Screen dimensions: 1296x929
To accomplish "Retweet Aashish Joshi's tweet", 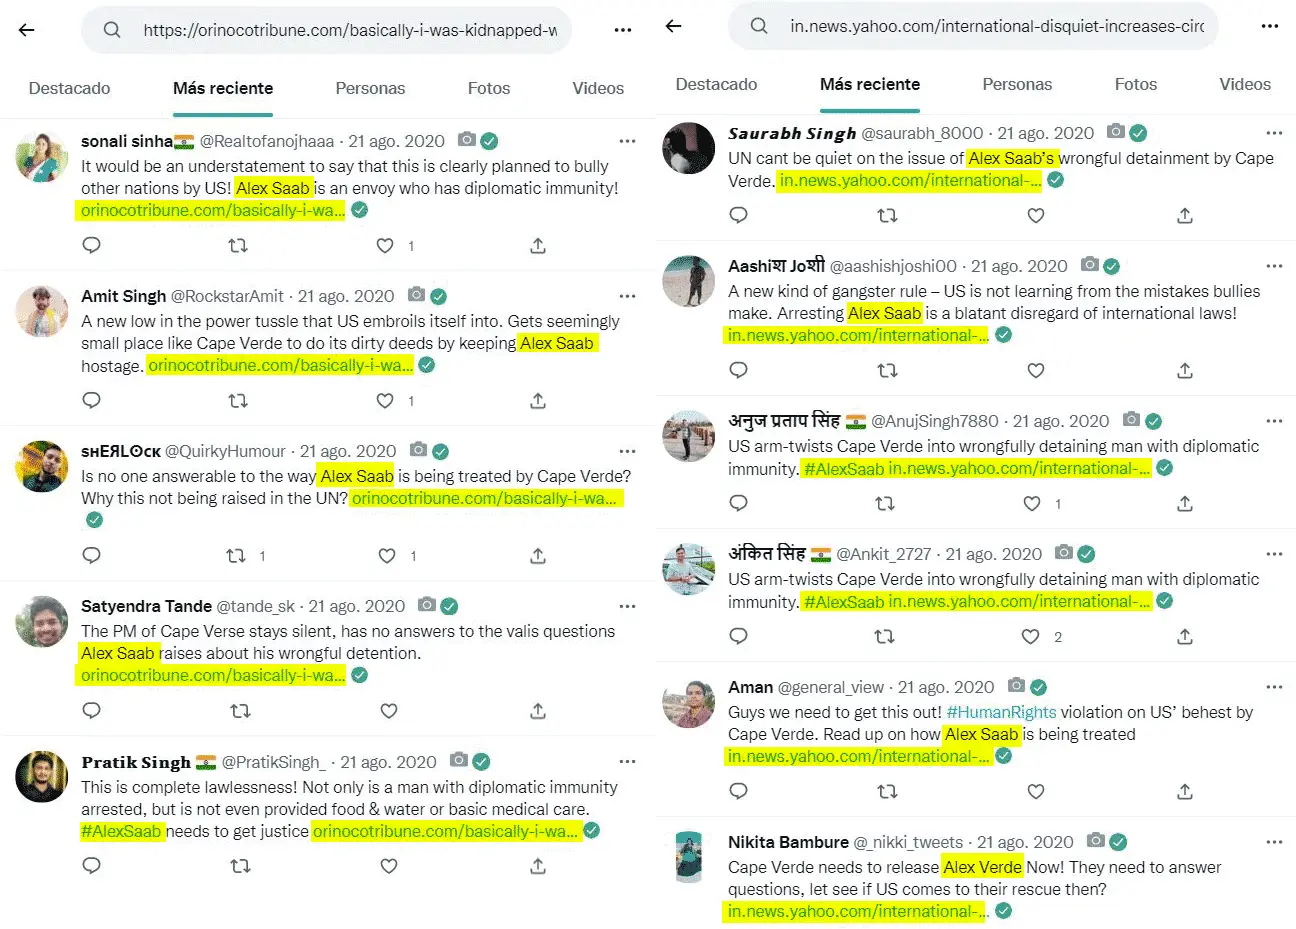I will click(887, 370).
